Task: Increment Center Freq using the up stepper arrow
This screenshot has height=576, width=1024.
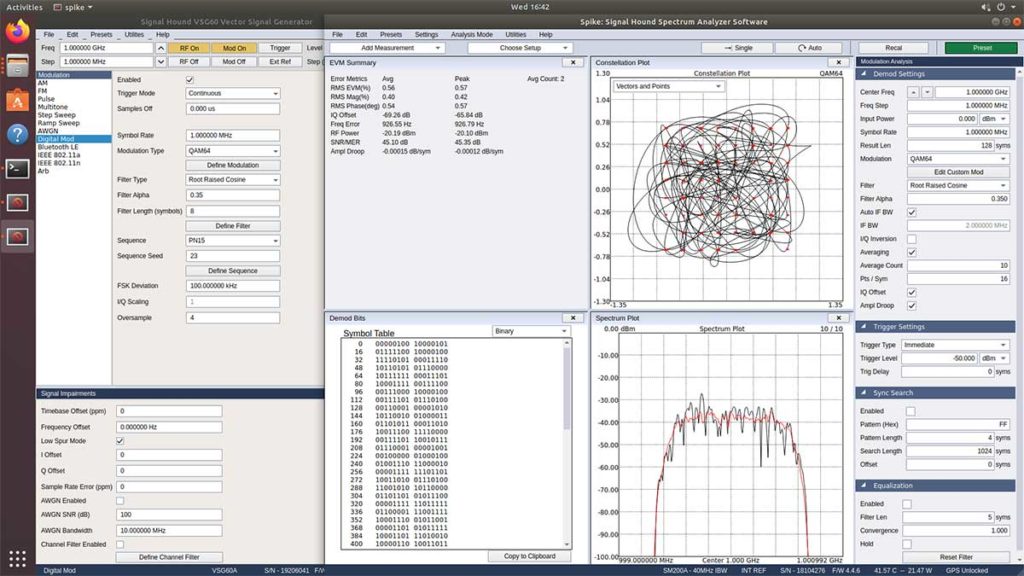Action: 913,94
